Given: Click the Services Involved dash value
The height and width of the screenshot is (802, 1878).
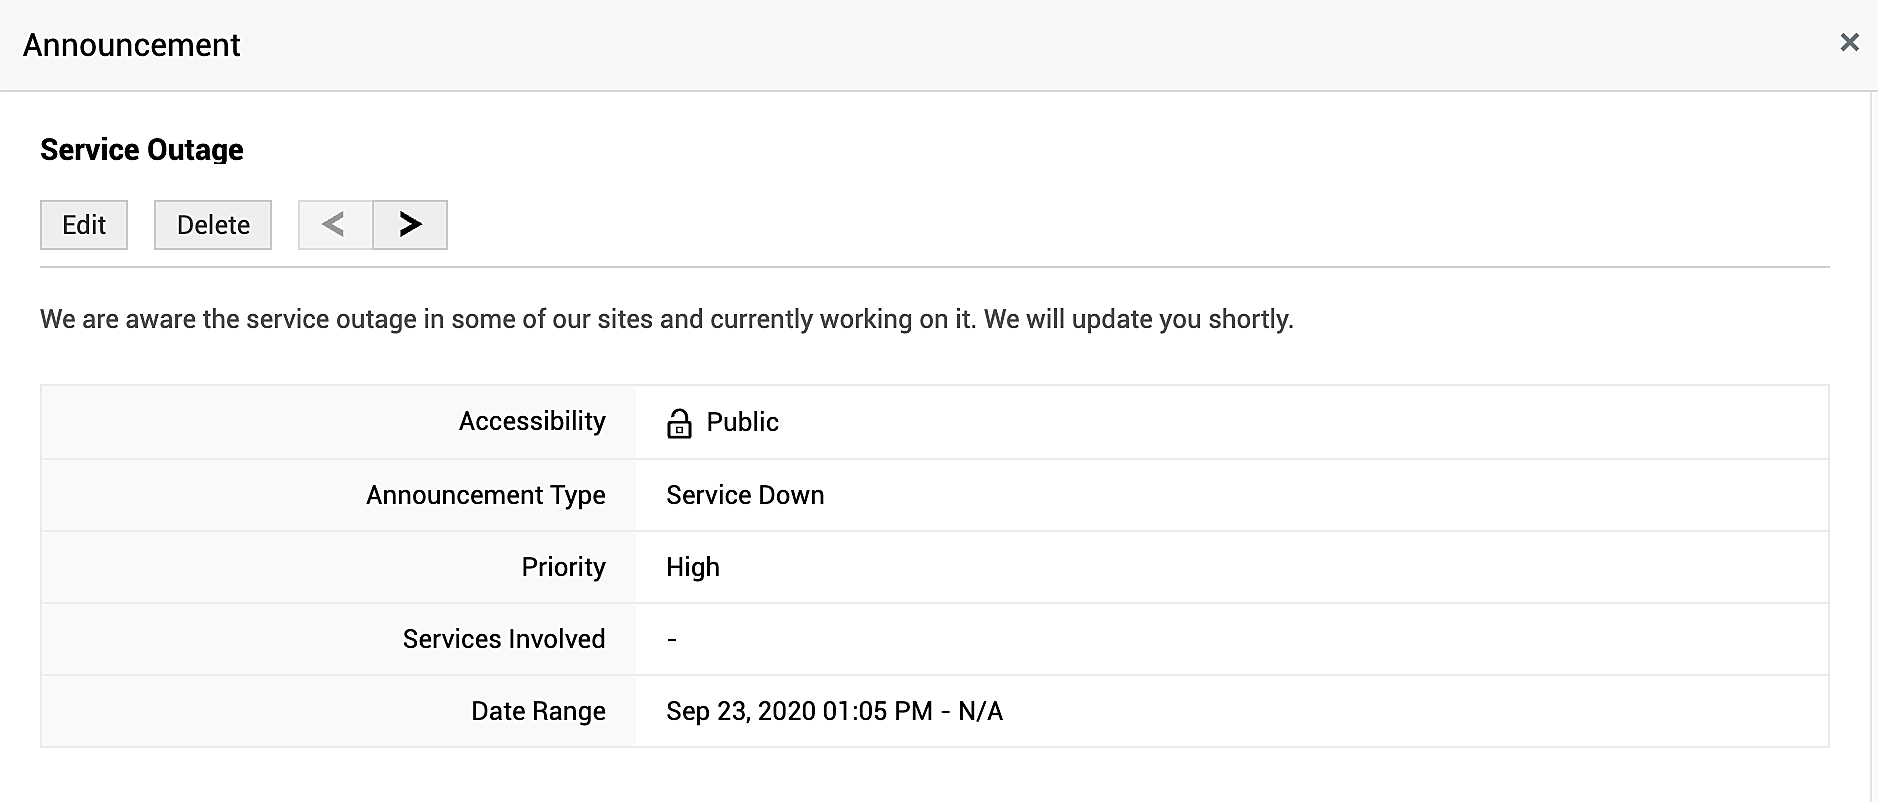Looking at the screenshot, I should click(x=672, y=639).
